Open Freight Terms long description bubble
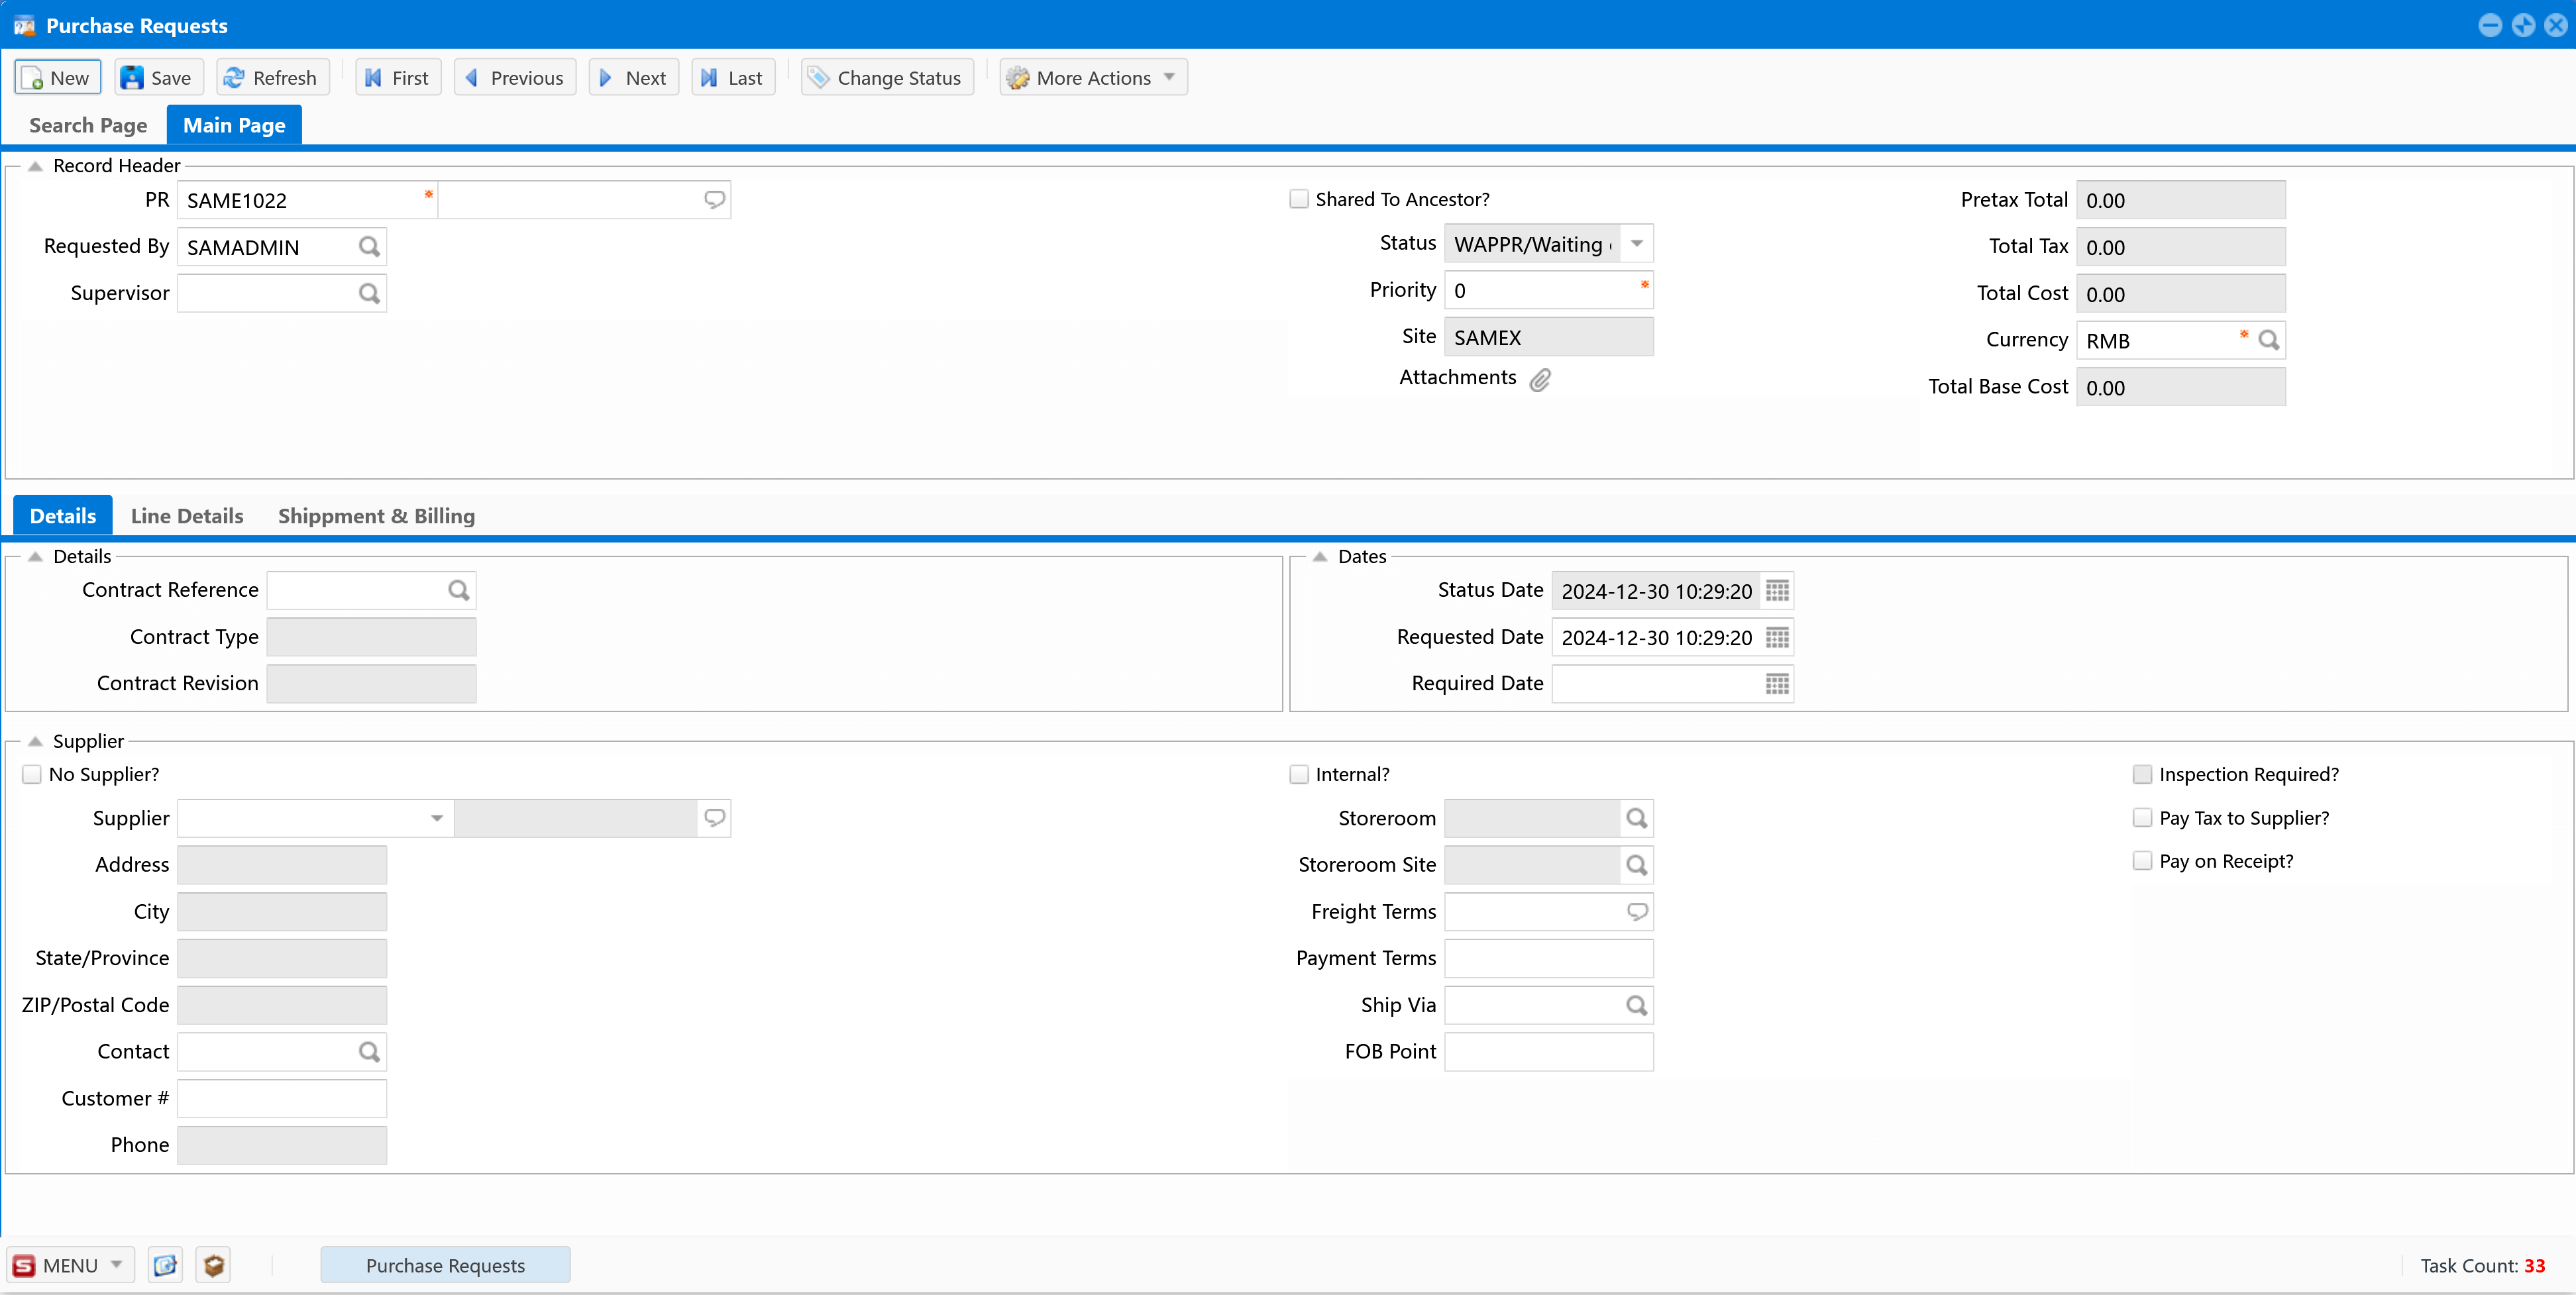The width and height of the screenshot is (2576, 1295). click(x=1636, y=911)
